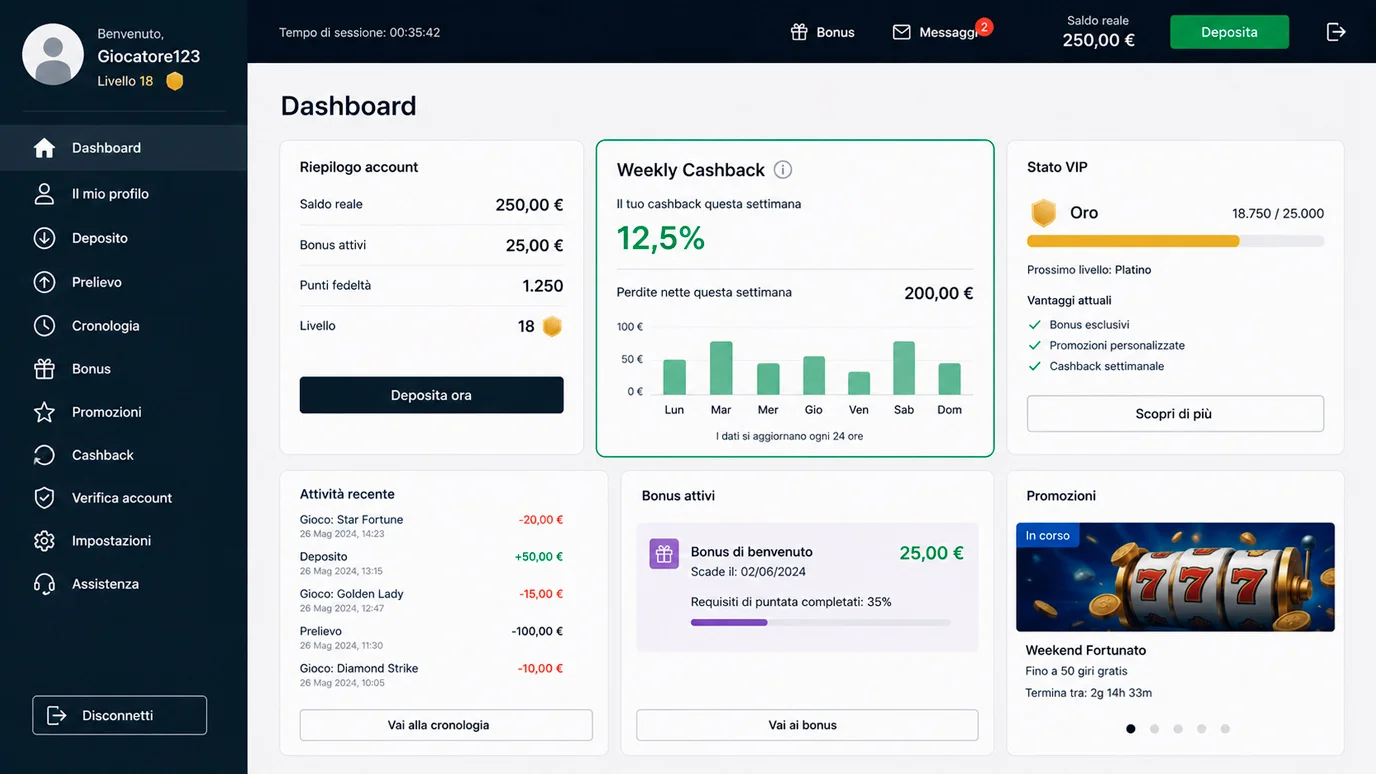
Task: Select the fourth promotions carousel dot
Action: click(1201, 729)
